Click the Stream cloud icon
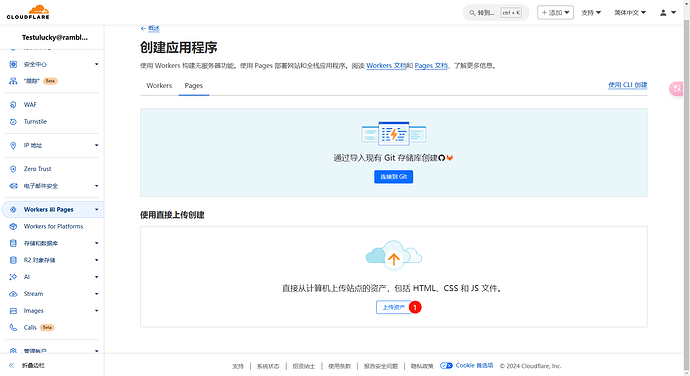 [13, 294]
